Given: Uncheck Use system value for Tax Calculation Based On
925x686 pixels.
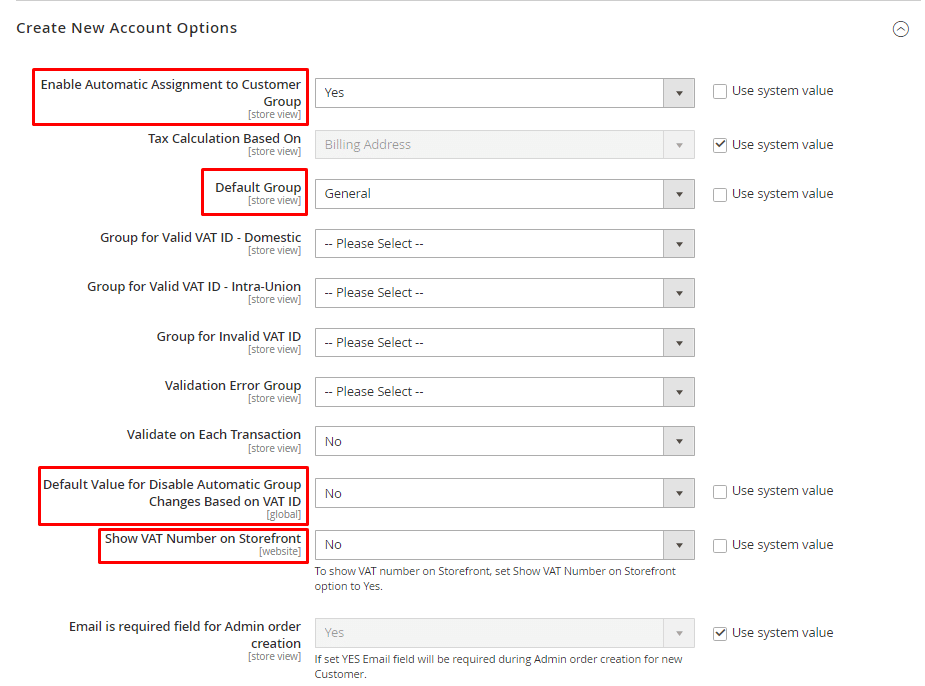Looking at the screenshot, I should click(x=719, y=144).
